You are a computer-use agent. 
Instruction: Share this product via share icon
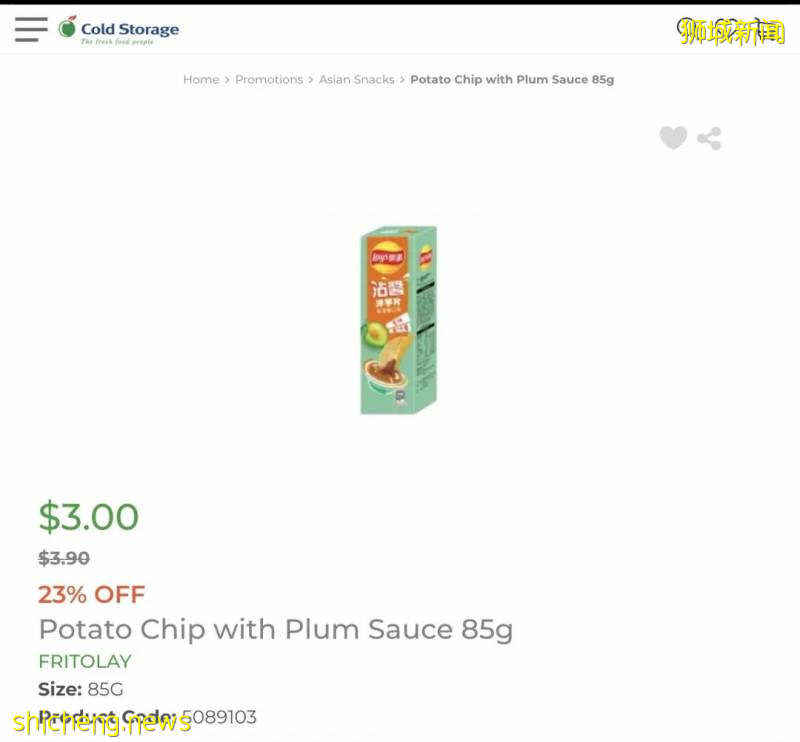[x=710, y=138]
